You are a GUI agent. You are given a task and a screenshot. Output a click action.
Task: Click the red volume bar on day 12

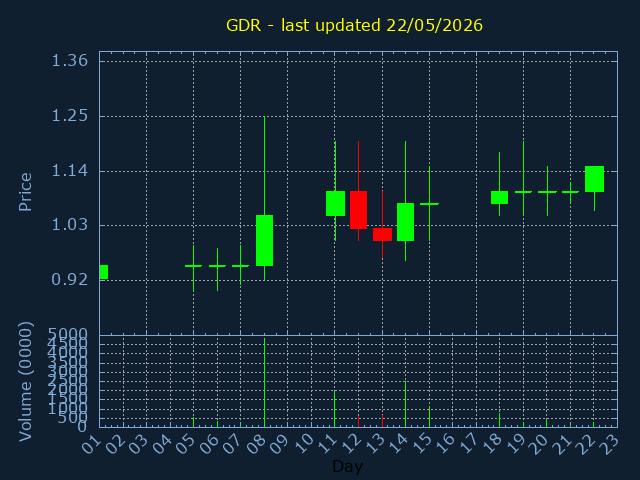[358, 422]
